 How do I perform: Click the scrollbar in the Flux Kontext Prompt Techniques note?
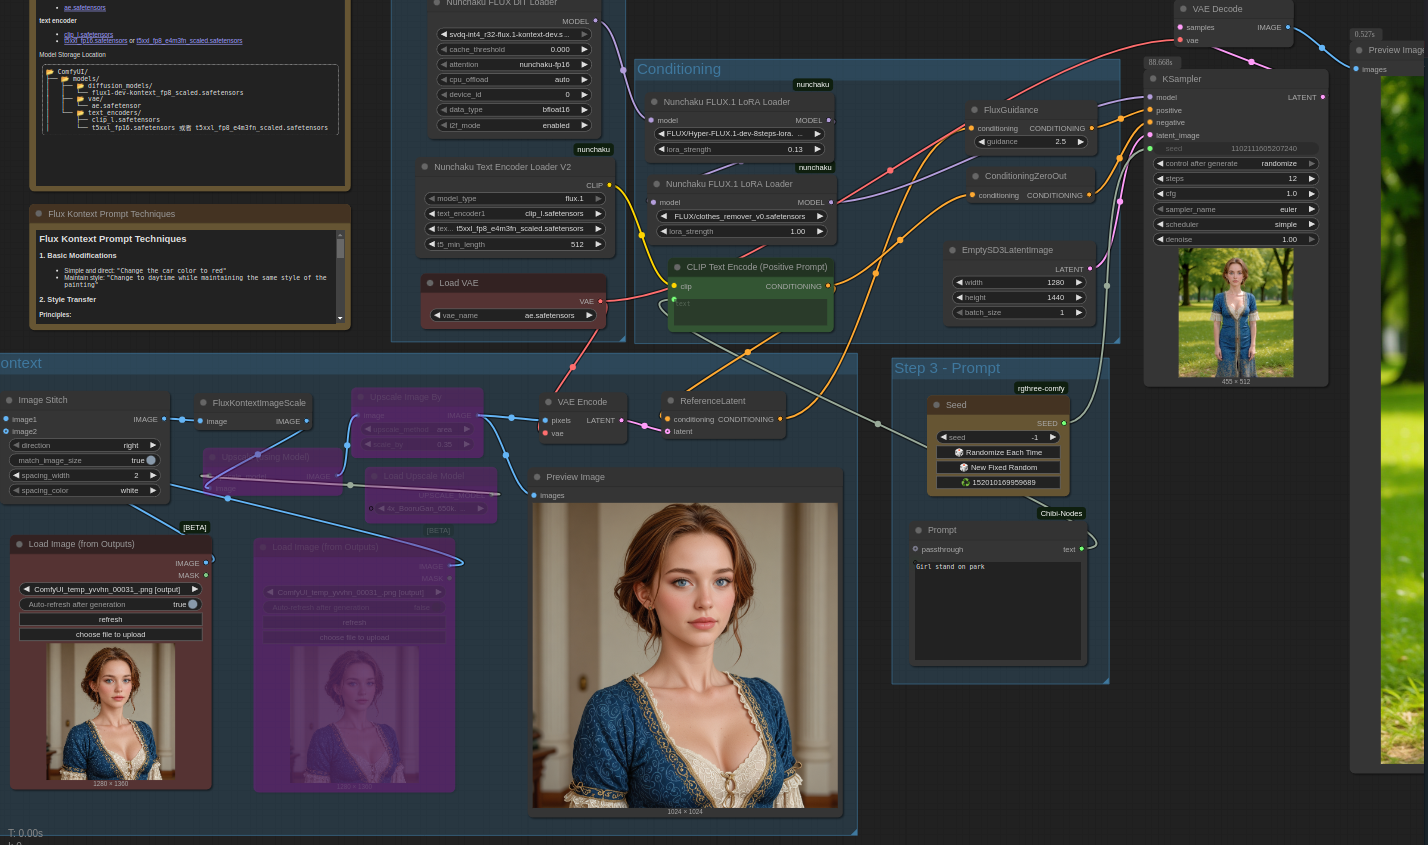[340, 275]
